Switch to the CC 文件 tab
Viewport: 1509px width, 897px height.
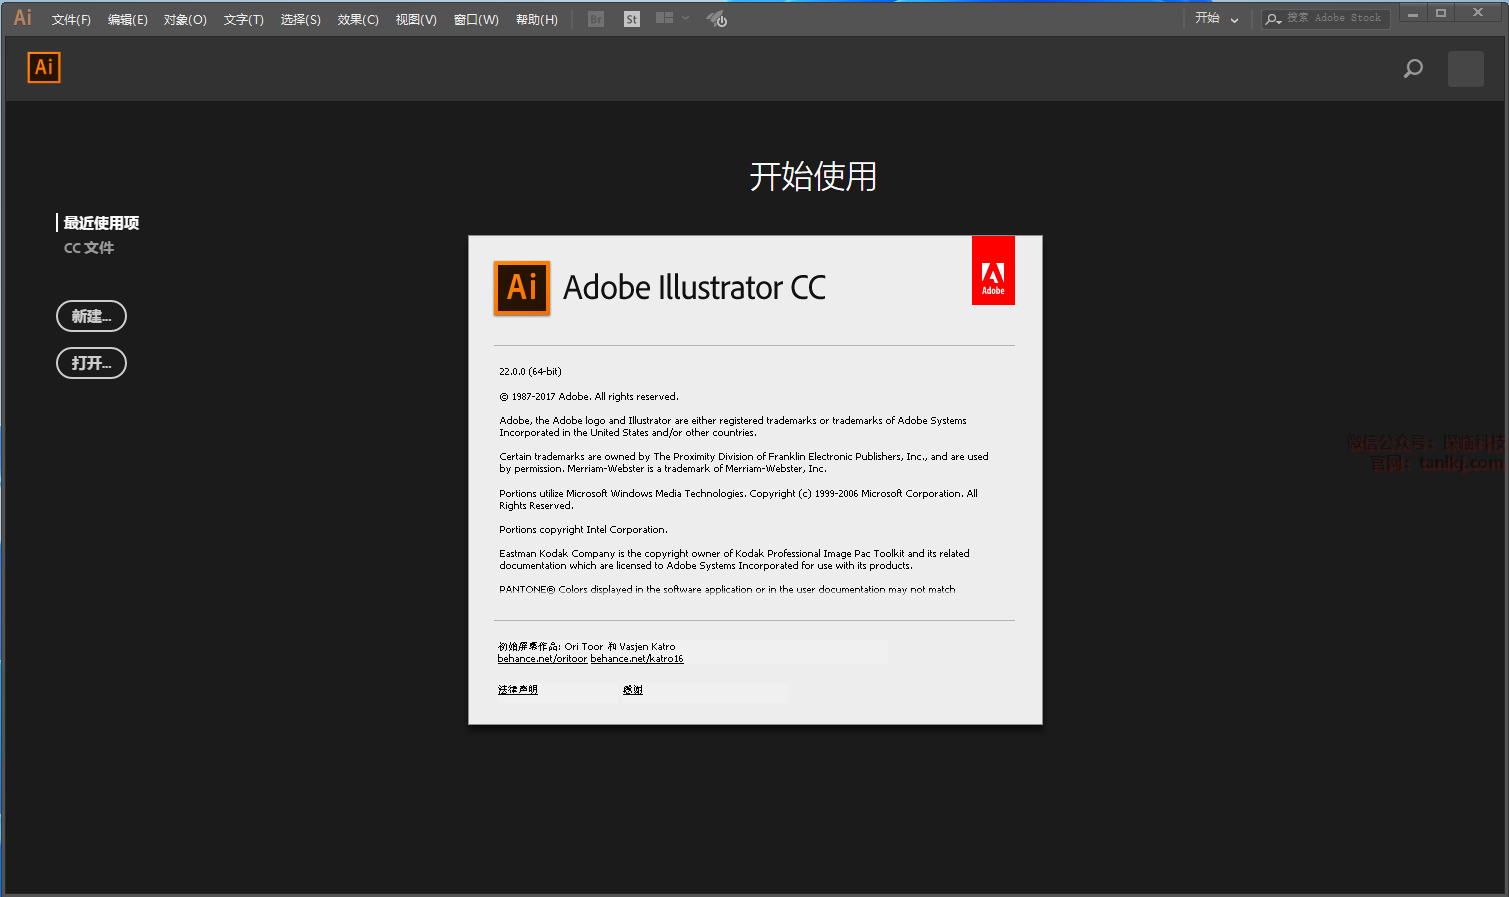pos(89,248)
